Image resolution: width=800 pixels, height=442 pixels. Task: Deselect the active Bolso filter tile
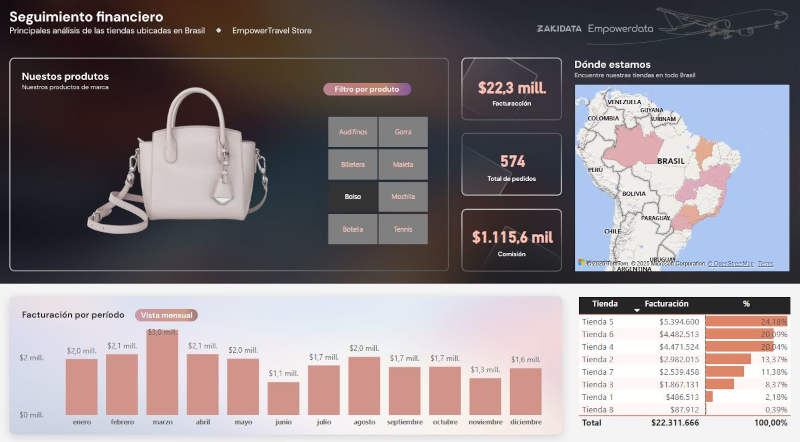353,196
